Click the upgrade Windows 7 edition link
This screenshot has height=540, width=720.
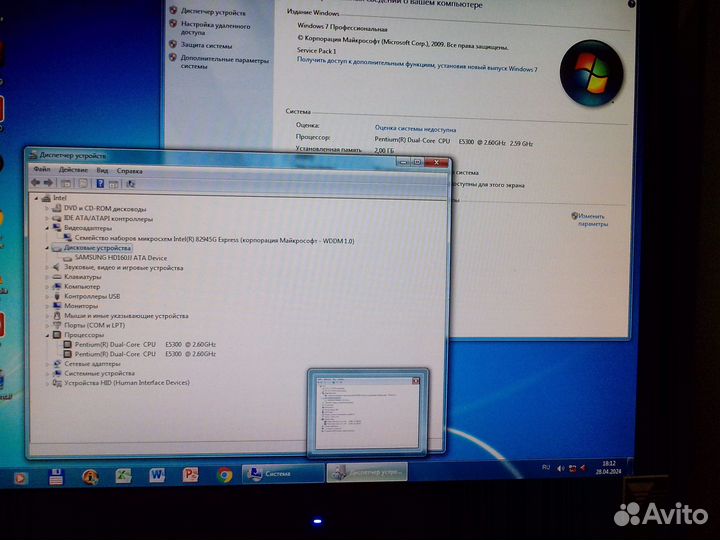pyautogui.click(x=417, y=64)
